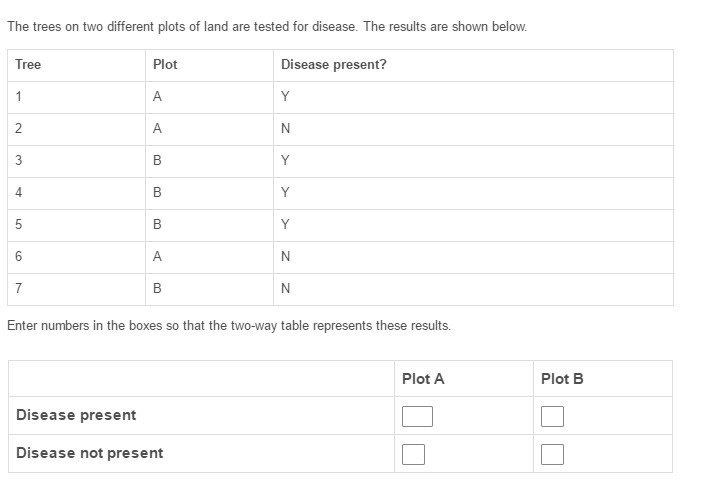This screenshot has width=706, height=483.
Task: Click the Plot B header in two-way table
Action: tap(562, 379)
